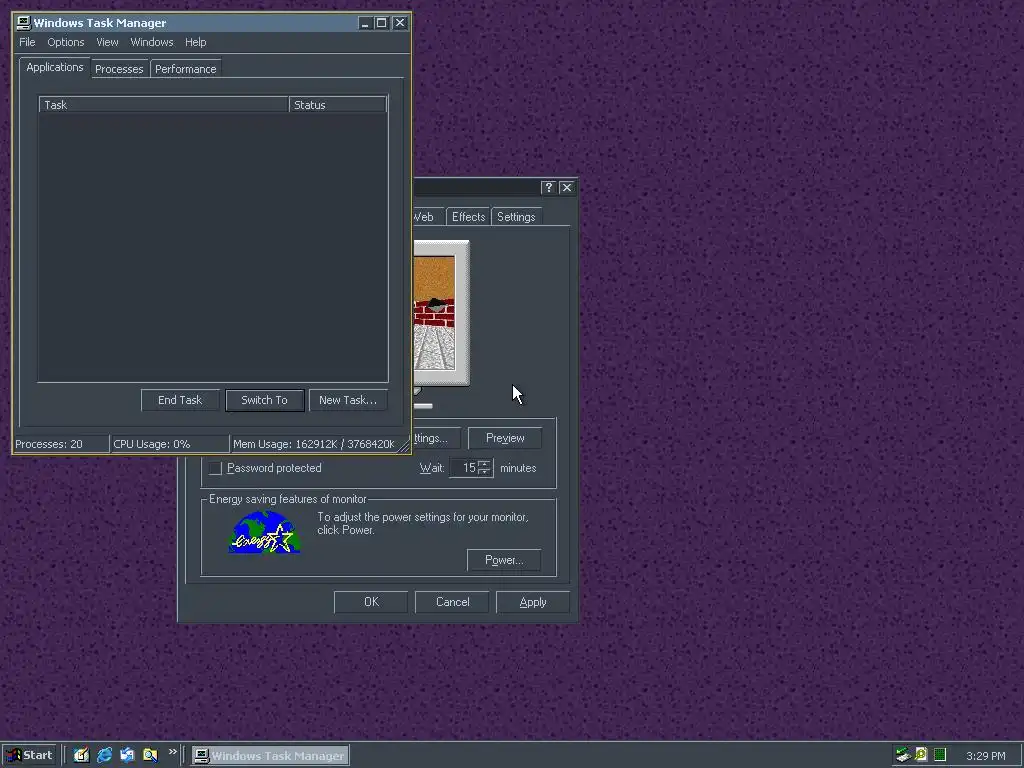Image resolution: width=1024 pixels, height=768 pixels.
Task: Decrease the Wait minutes spinner
Action: pyautogui.click(x=484, y=472)
